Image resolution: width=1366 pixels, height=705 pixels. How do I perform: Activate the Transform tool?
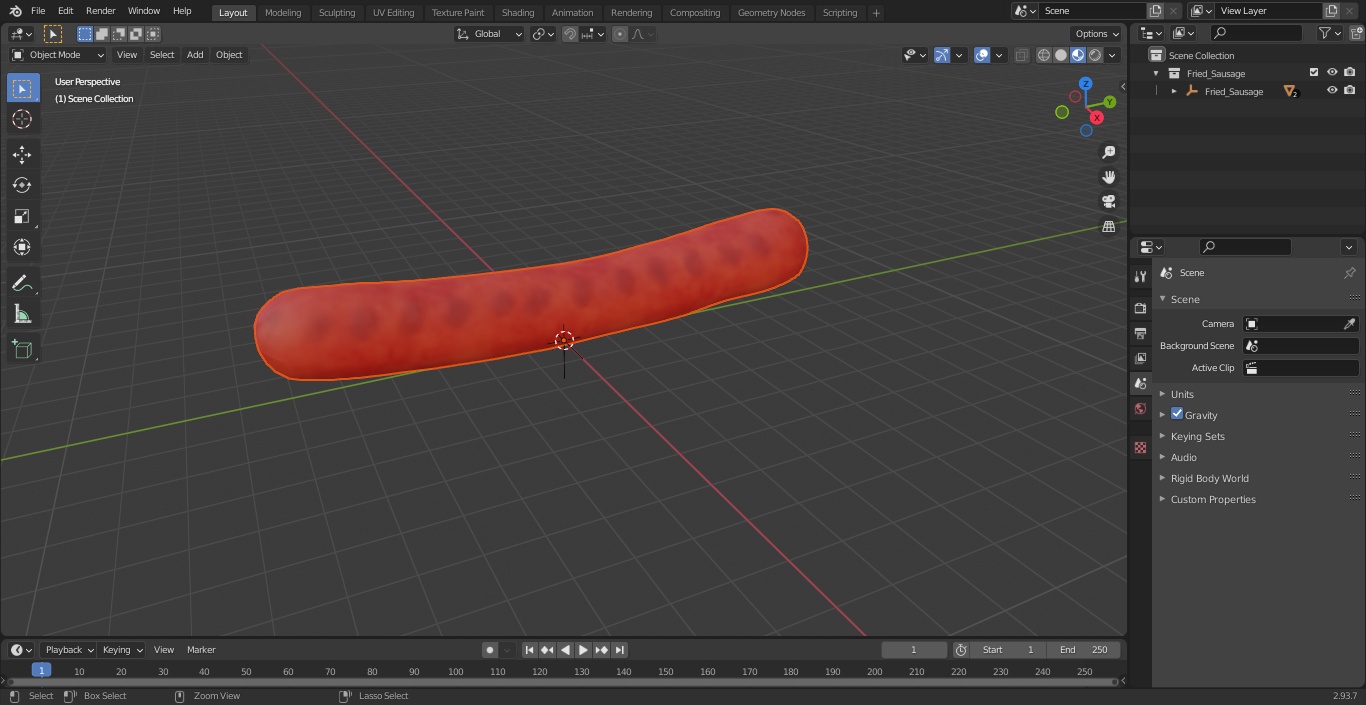point(23,247)
